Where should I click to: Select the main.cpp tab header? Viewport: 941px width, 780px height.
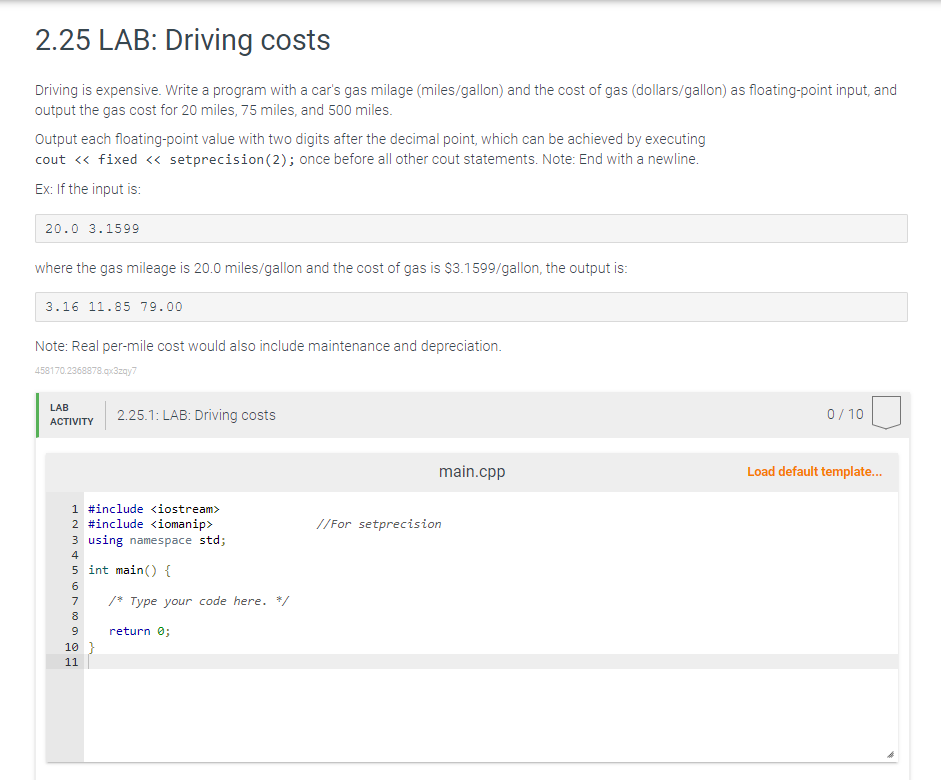pos(471,471)
